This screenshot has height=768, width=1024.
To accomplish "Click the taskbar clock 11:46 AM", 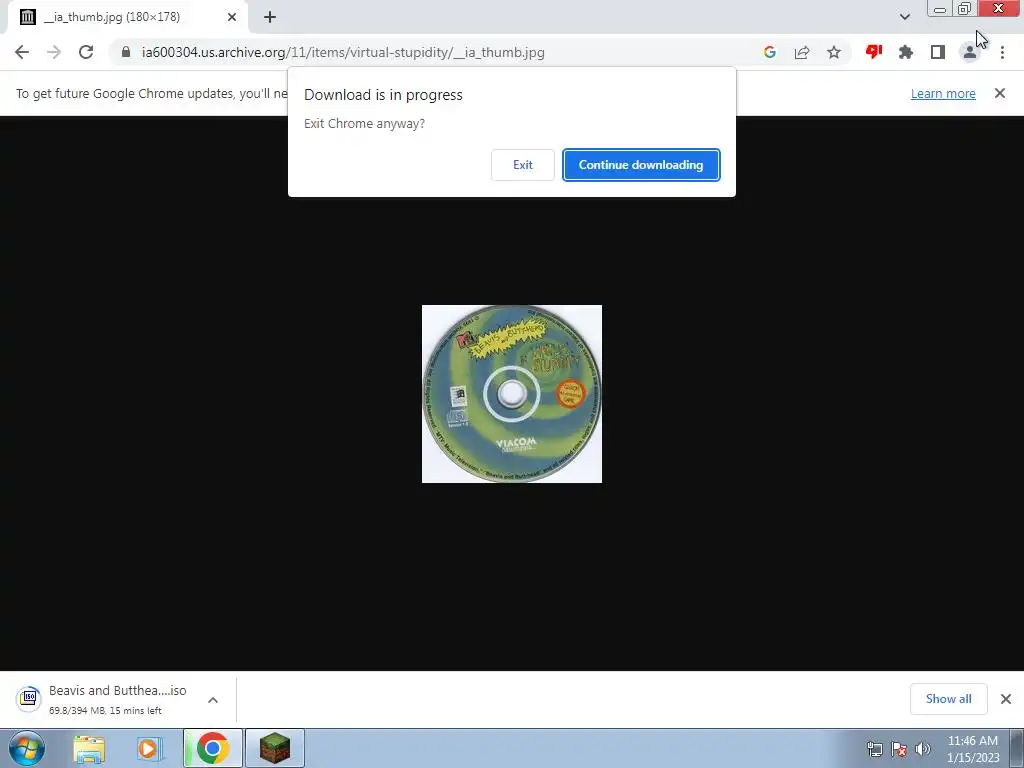I will (973, 749).
